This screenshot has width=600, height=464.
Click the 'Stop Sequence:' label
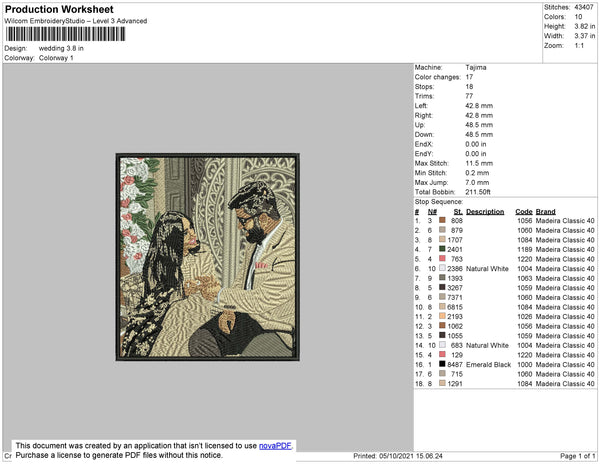click(439, 202)
